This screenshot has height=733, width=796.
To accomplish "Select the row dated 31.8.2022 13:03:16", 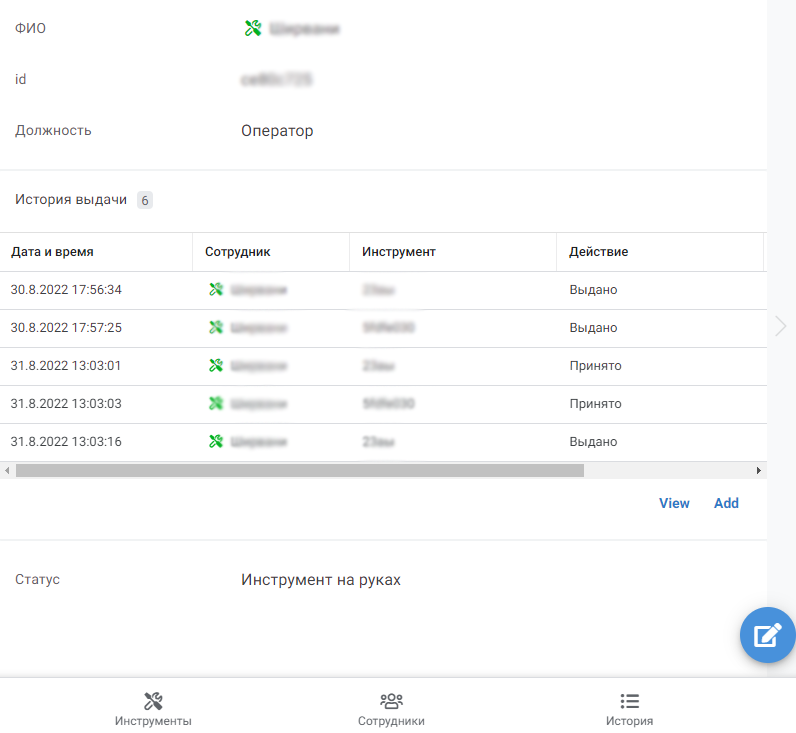I will coord(383,442).
